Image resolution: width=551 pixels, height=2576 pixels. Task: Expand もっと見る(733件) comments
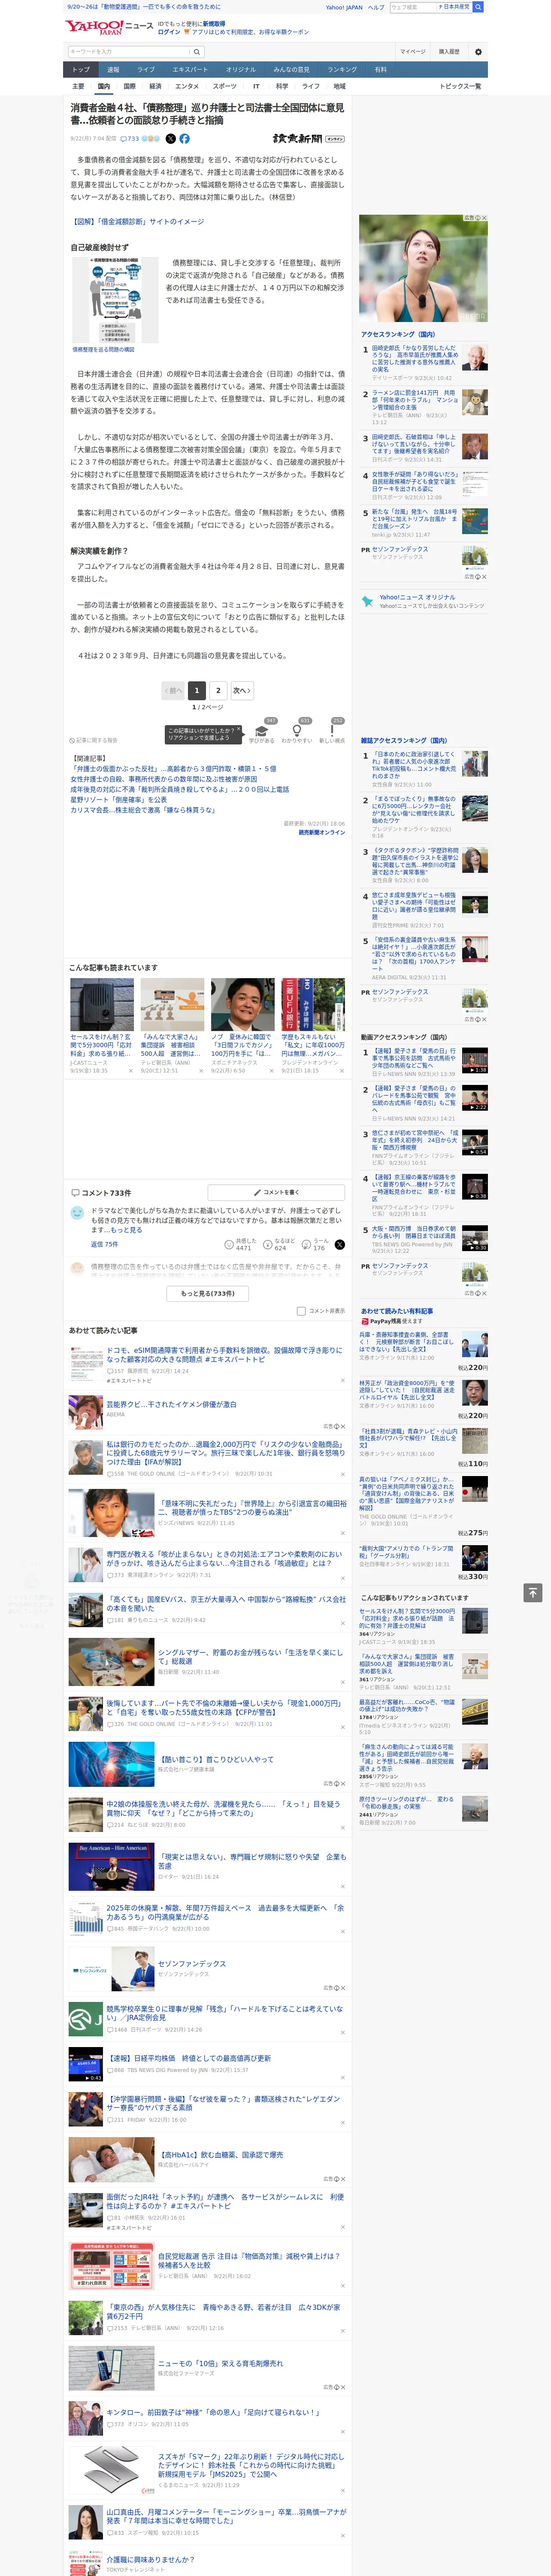click(x=207, y=1293)
